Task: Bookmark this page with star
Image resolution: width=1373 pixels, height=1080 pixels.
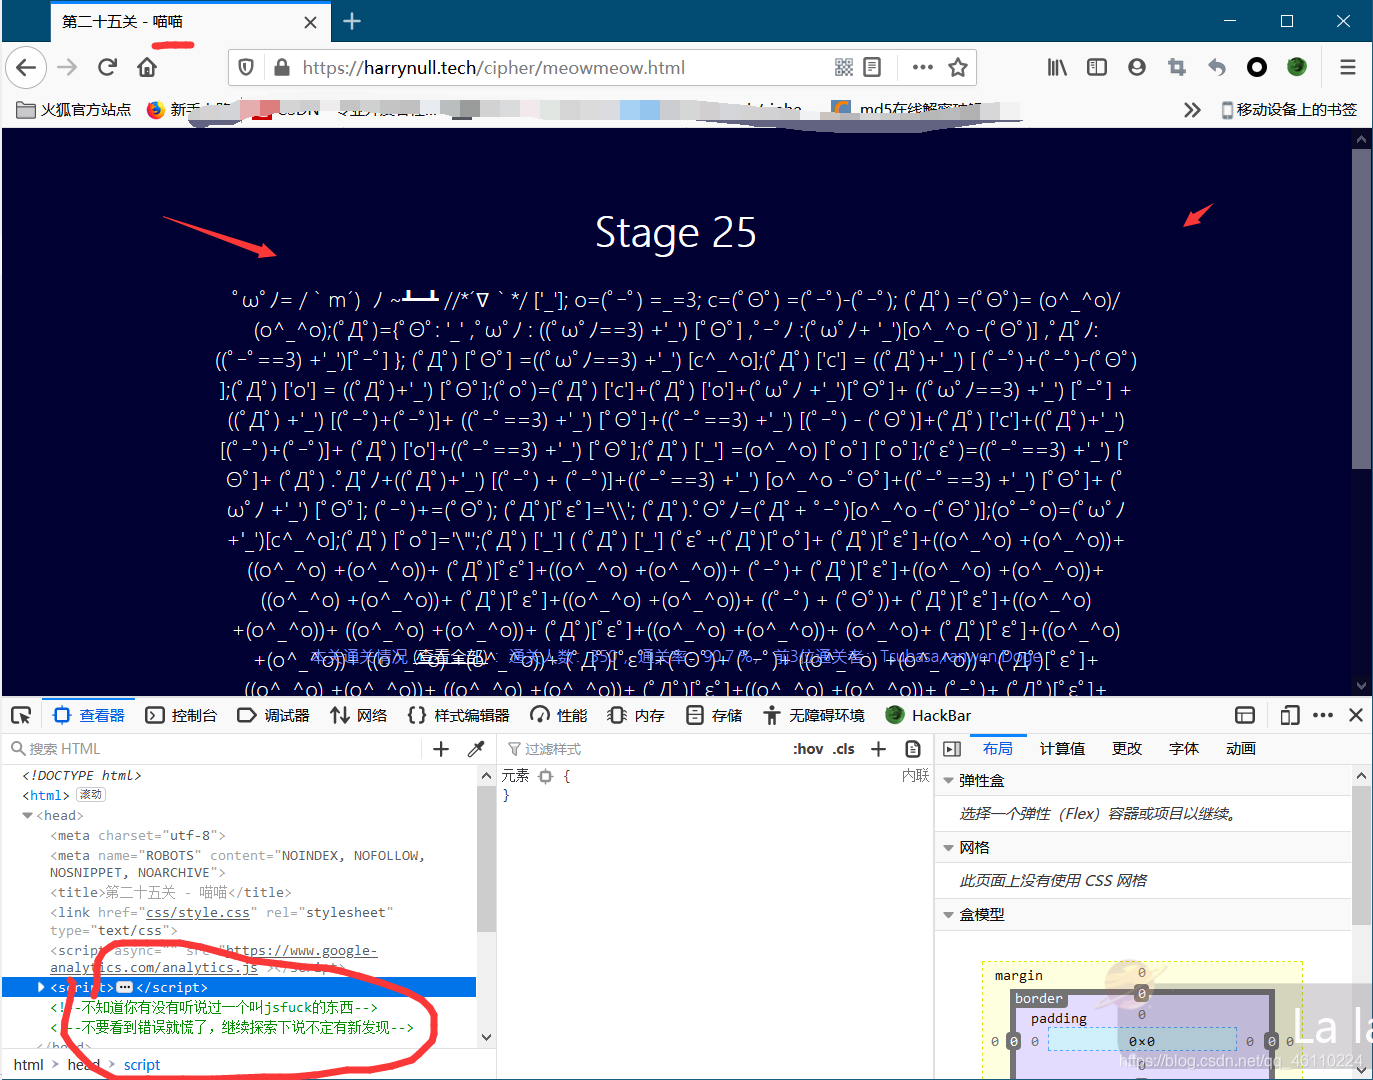Action: 958,67
